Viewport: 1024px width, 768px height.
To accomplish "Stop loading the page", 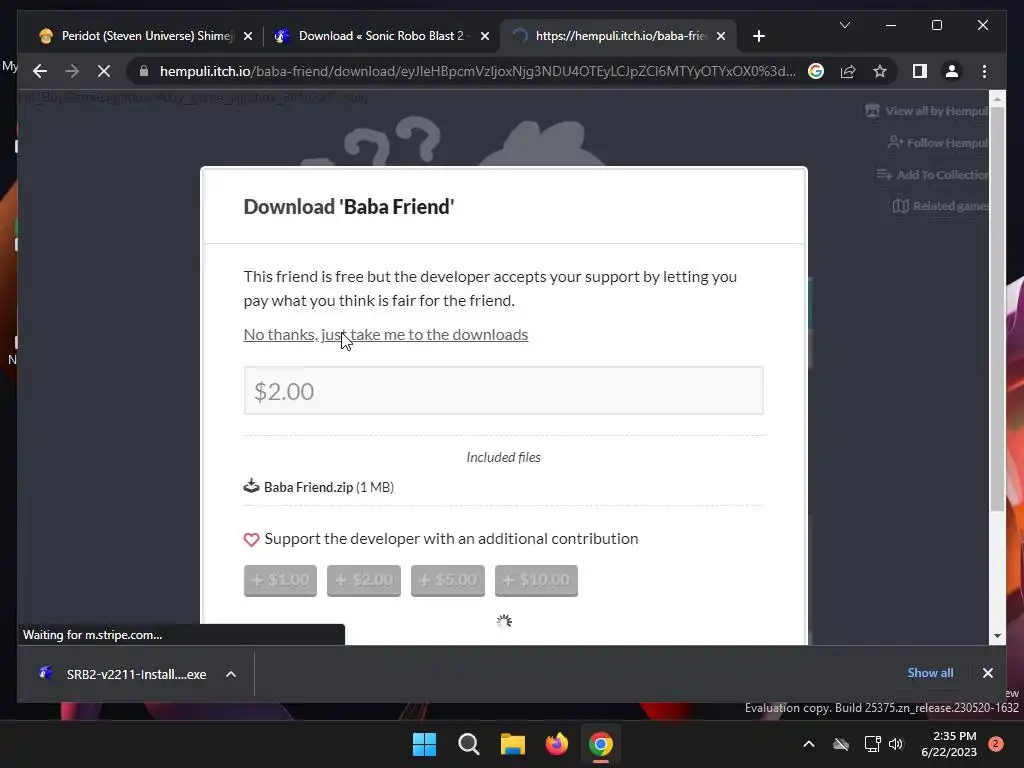I will point(104,71).
